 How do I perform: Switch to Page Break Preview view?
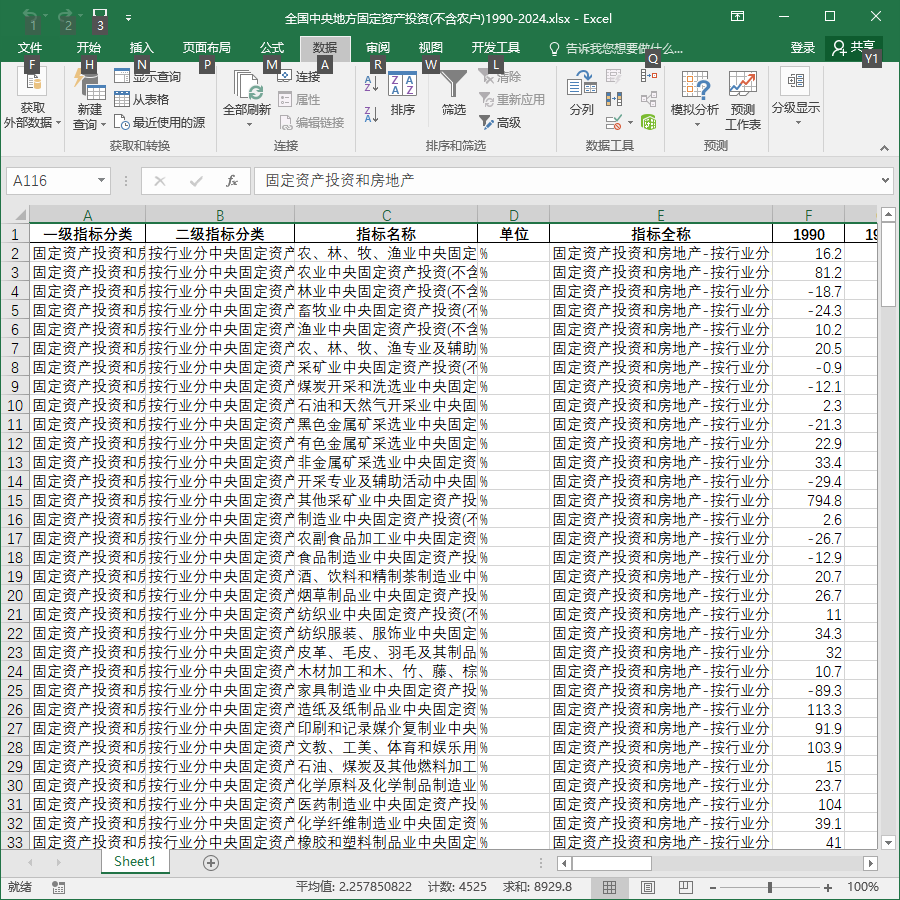tap(685, 887)
